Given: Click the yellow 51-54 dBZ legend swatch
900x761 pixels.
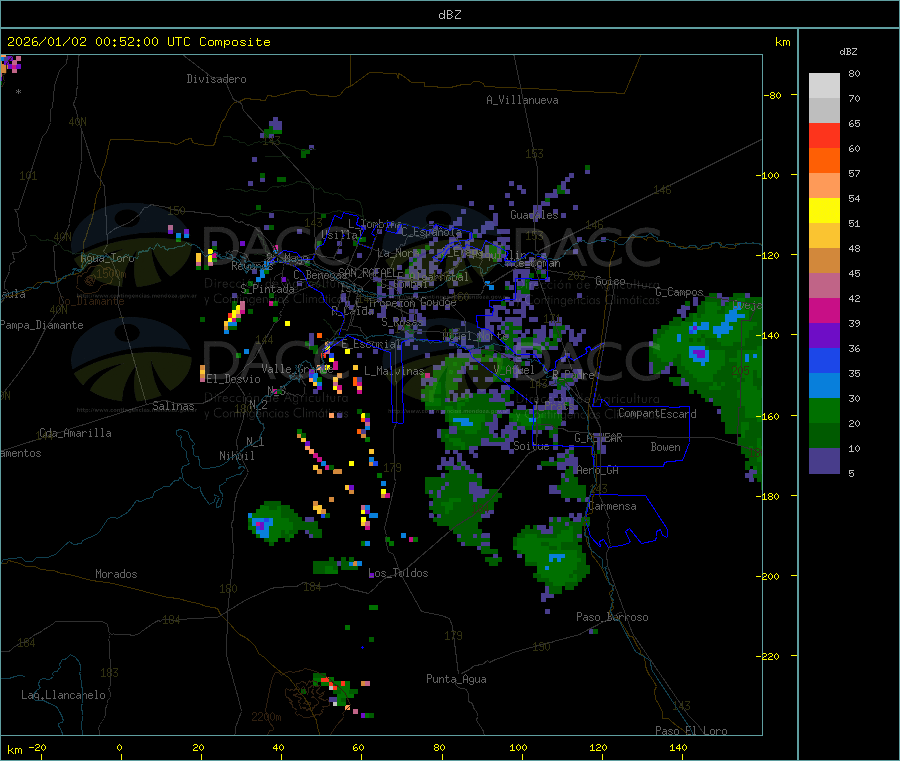Looking at the screenshot, I should pos(824,211).
